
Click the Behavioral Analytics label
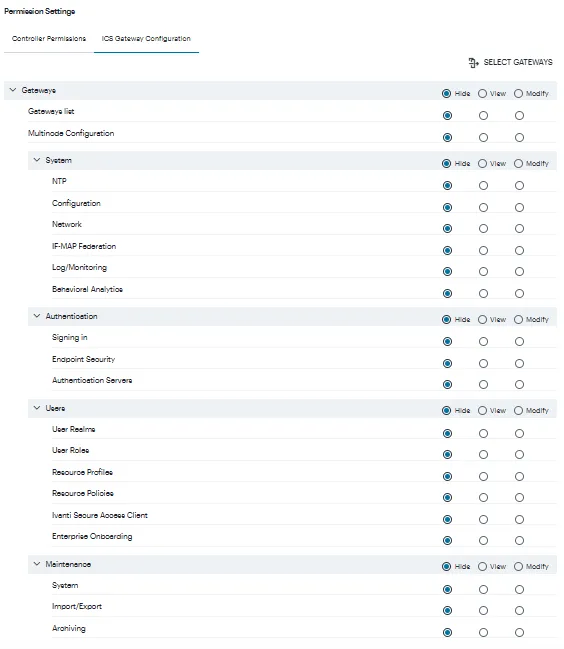(87, 289)
